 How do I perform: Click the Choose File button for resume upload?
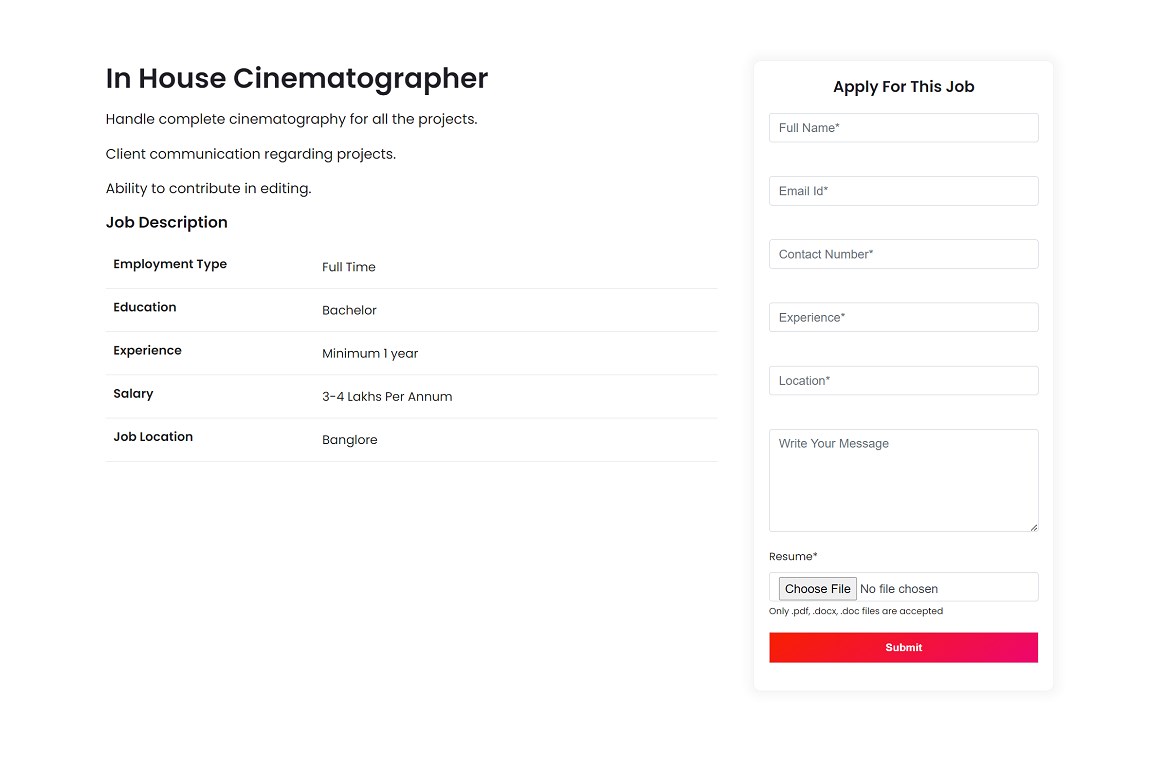(x=817, y=588)
